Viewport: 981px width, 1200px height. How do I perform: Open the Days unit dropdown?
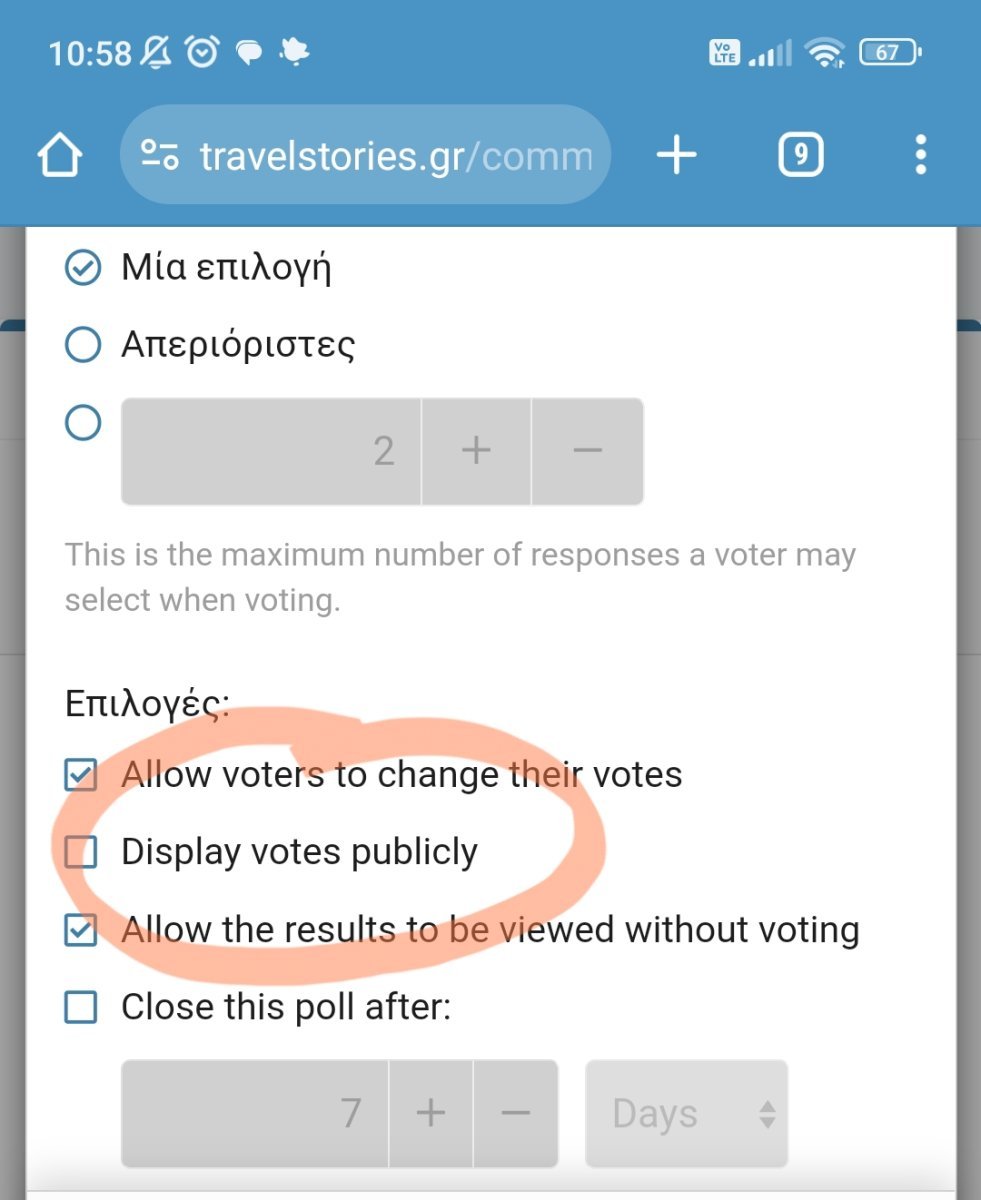[x=687, y=1113]
